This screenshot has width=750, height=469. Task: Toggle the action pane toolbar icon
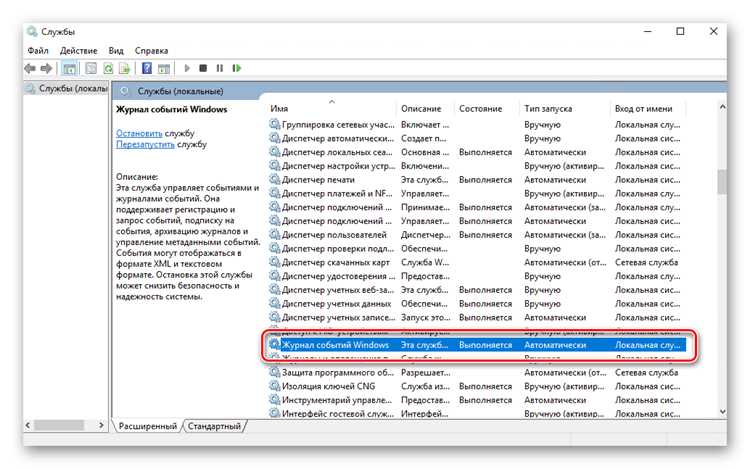(x=164, y=68)
